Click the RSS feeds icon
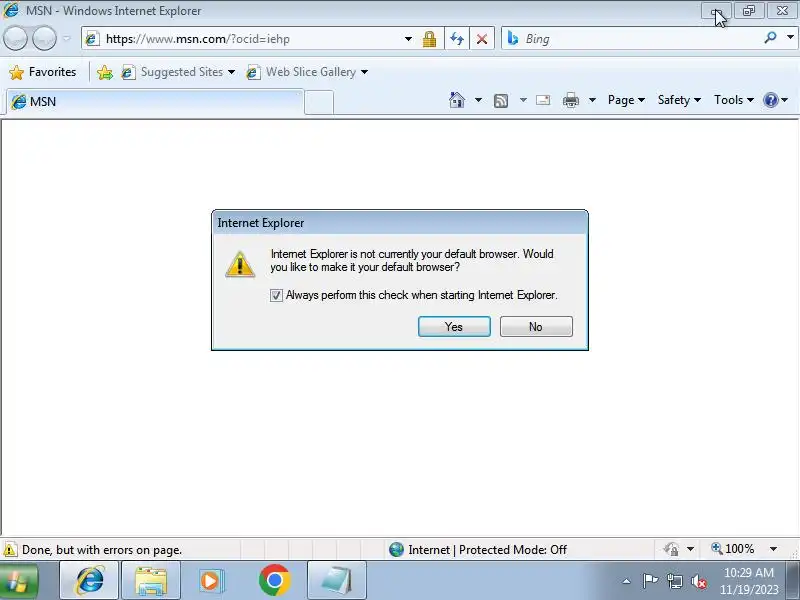 point(501,101)
